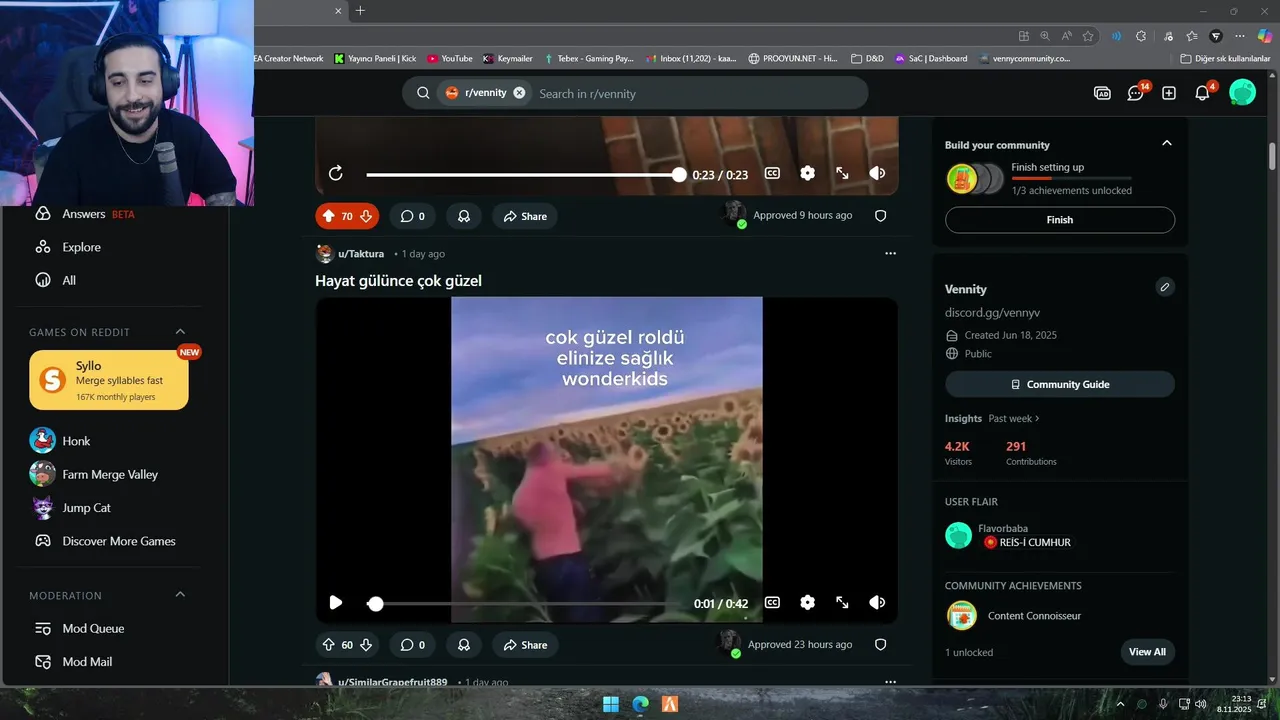
Task: Open the Reddit advertise AD icon
Action: [x=1102, y=93]
